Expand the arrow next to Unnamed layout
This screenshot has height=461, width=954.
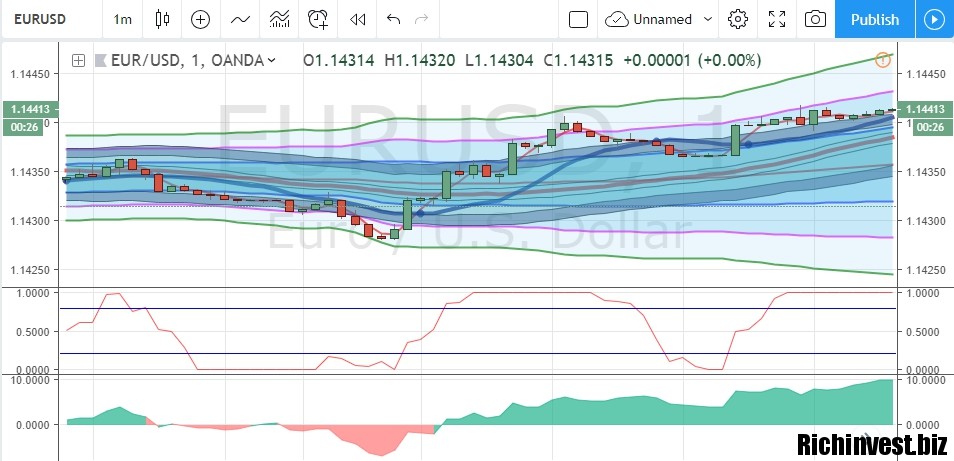(708, 19)
